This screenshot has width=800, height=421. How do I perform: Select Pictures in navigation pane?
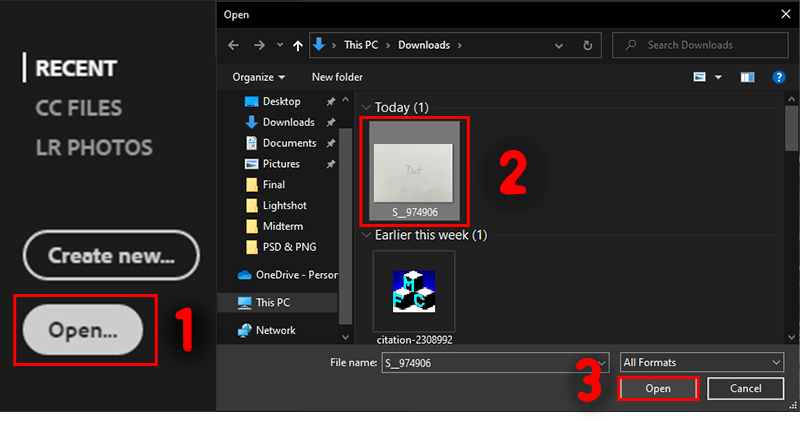[x=281, y=164]
